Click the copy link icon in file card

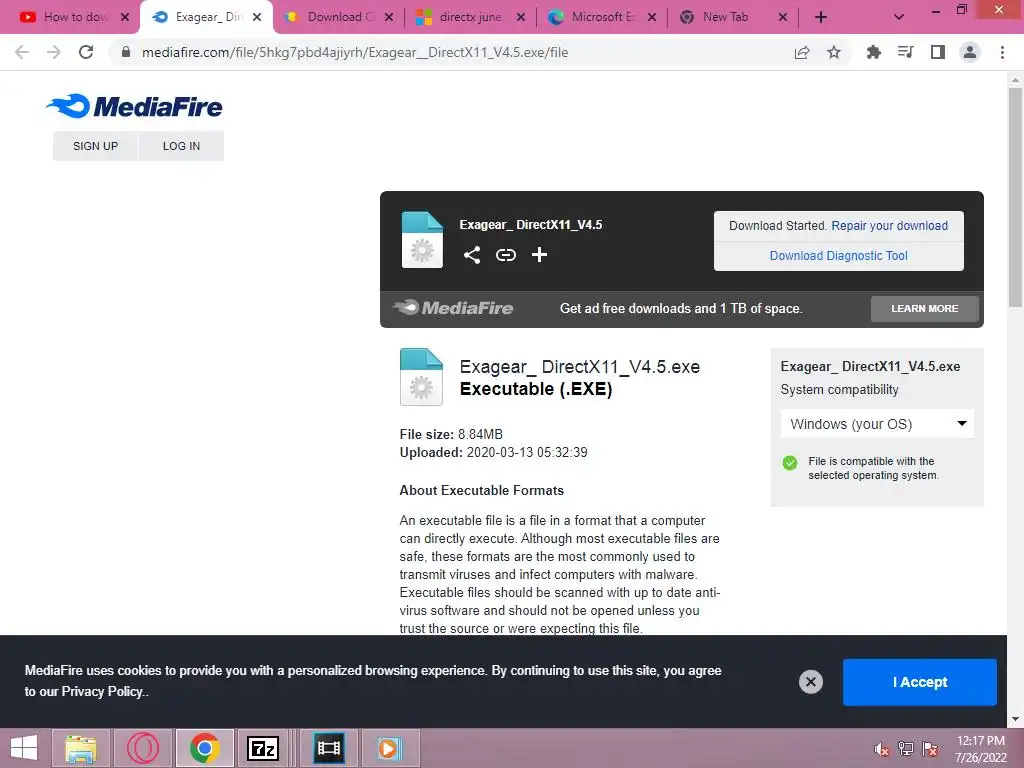505,255
